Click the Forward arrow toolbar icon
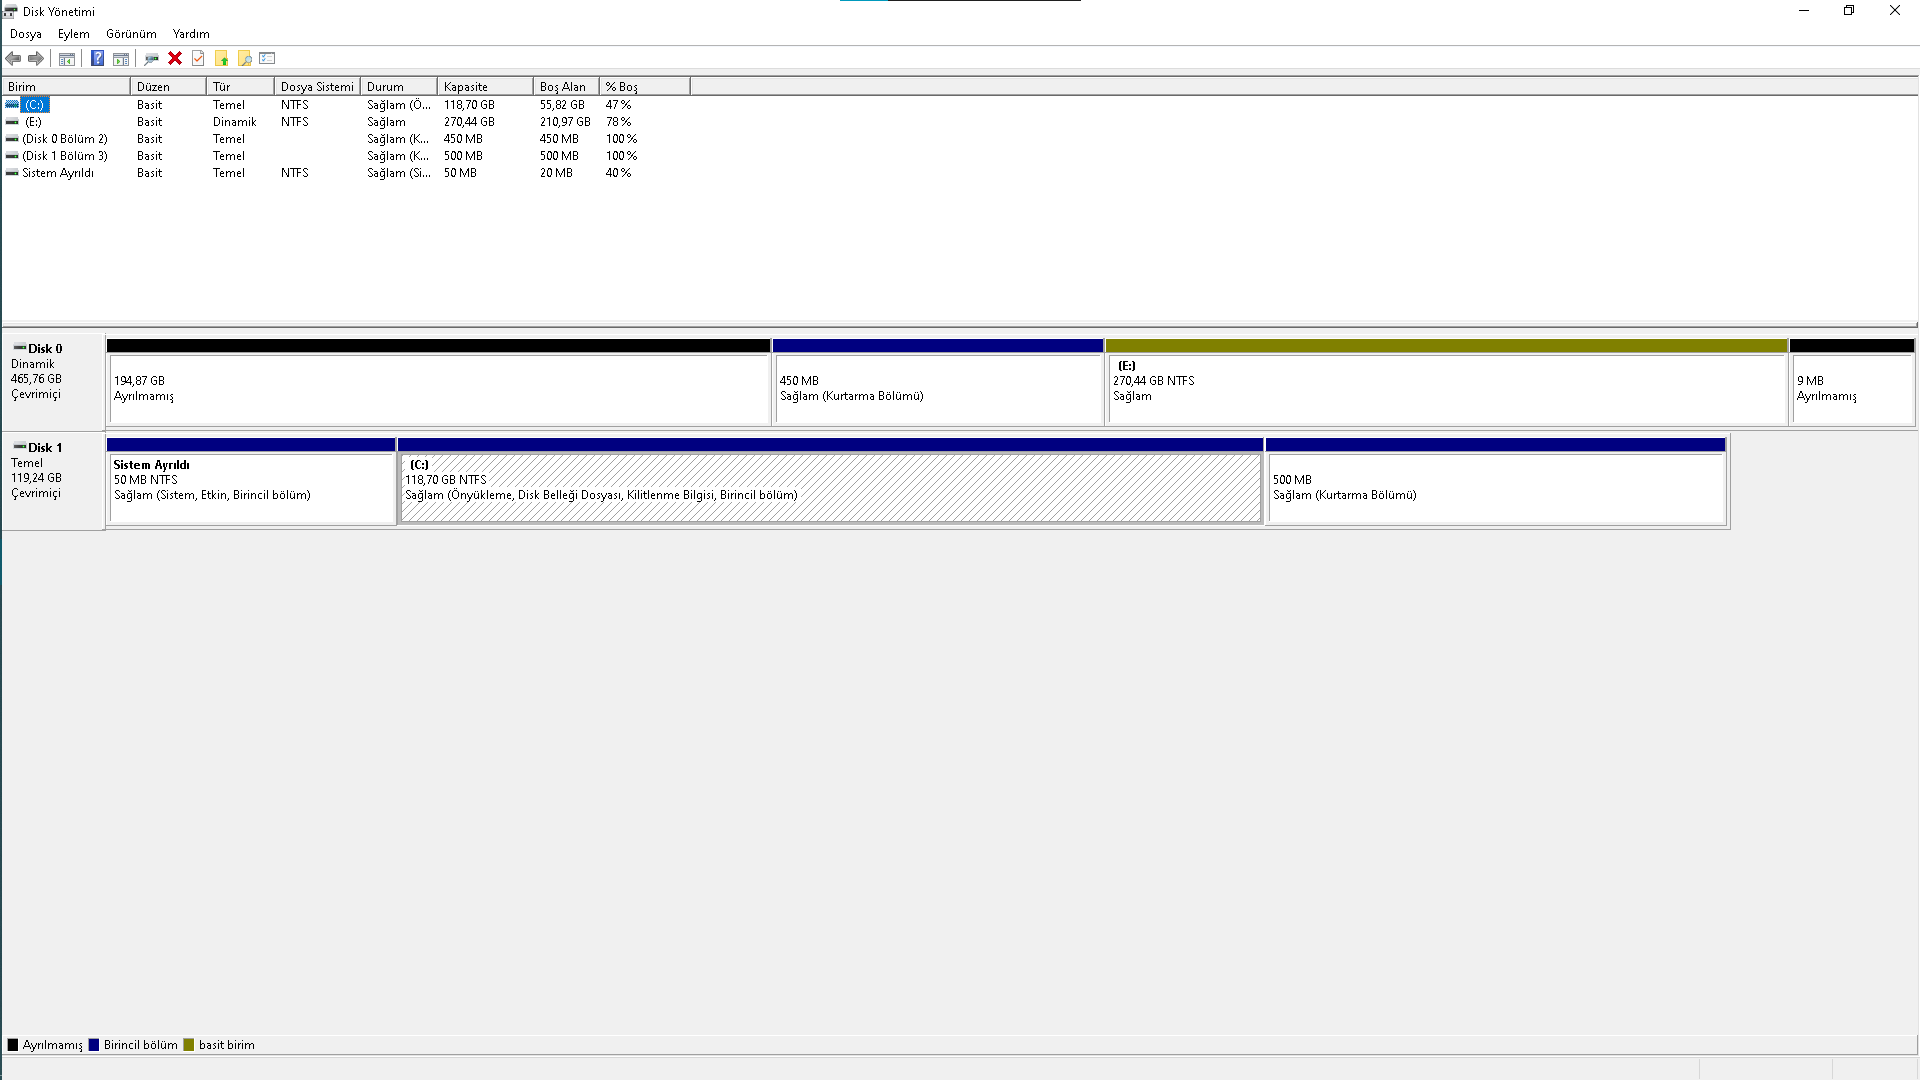The width and height of the screenshot is (1920, 1080). click(36, 58)
